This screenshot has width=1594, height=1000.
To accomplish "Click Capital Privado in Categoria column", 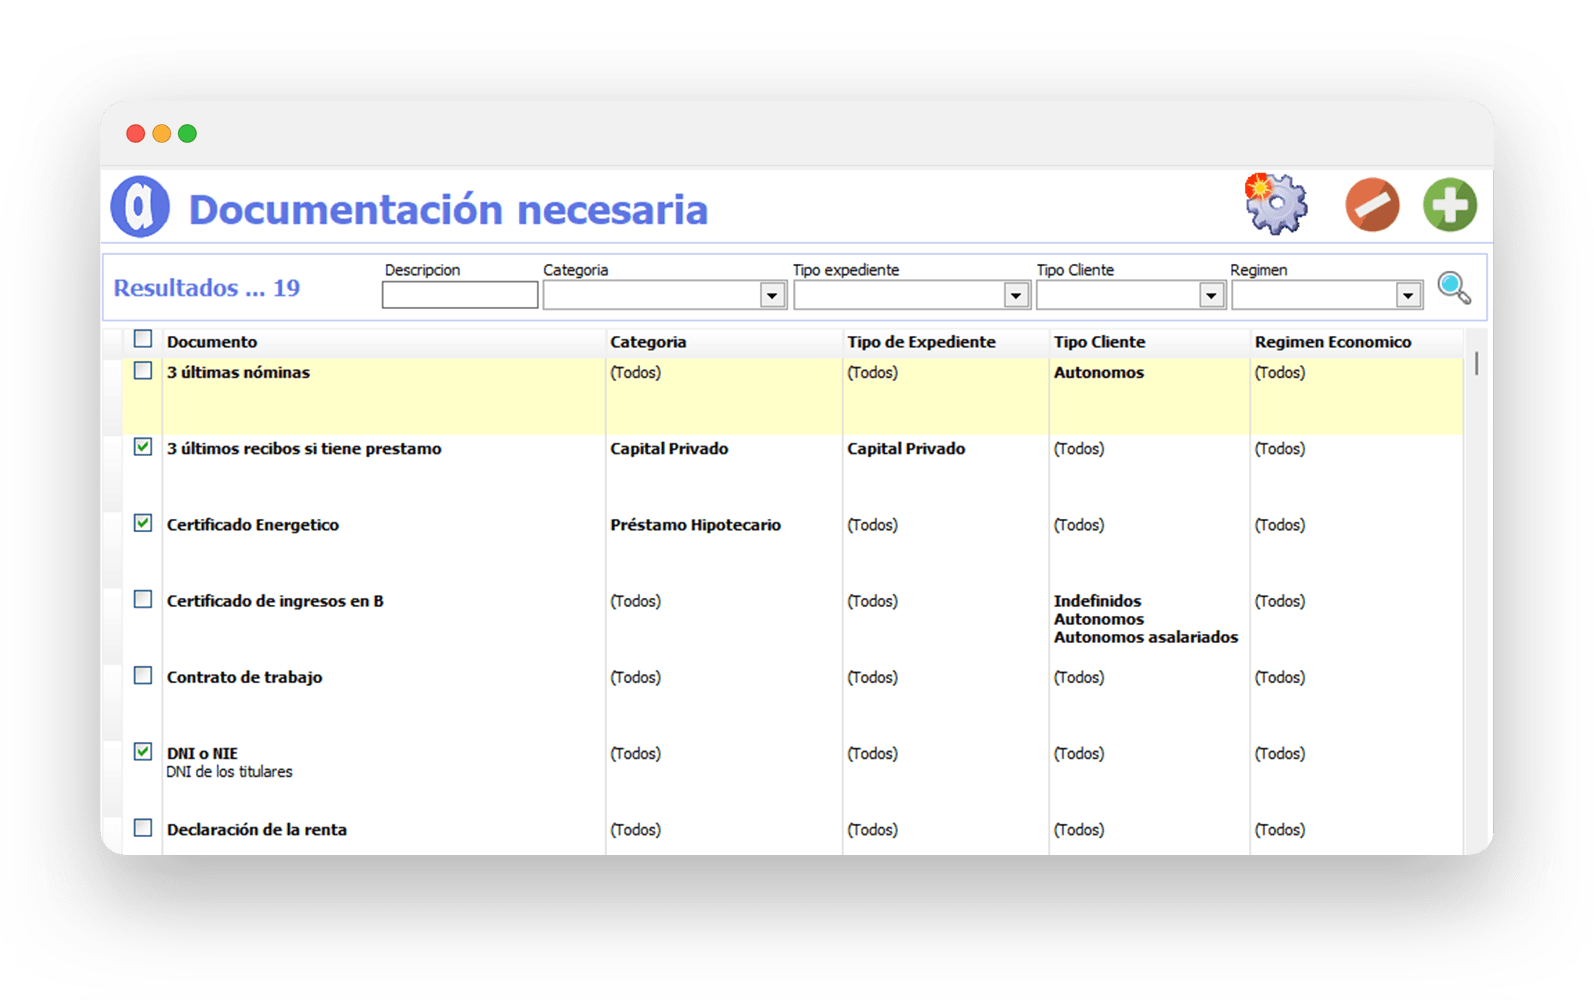I will coord(669,449).
